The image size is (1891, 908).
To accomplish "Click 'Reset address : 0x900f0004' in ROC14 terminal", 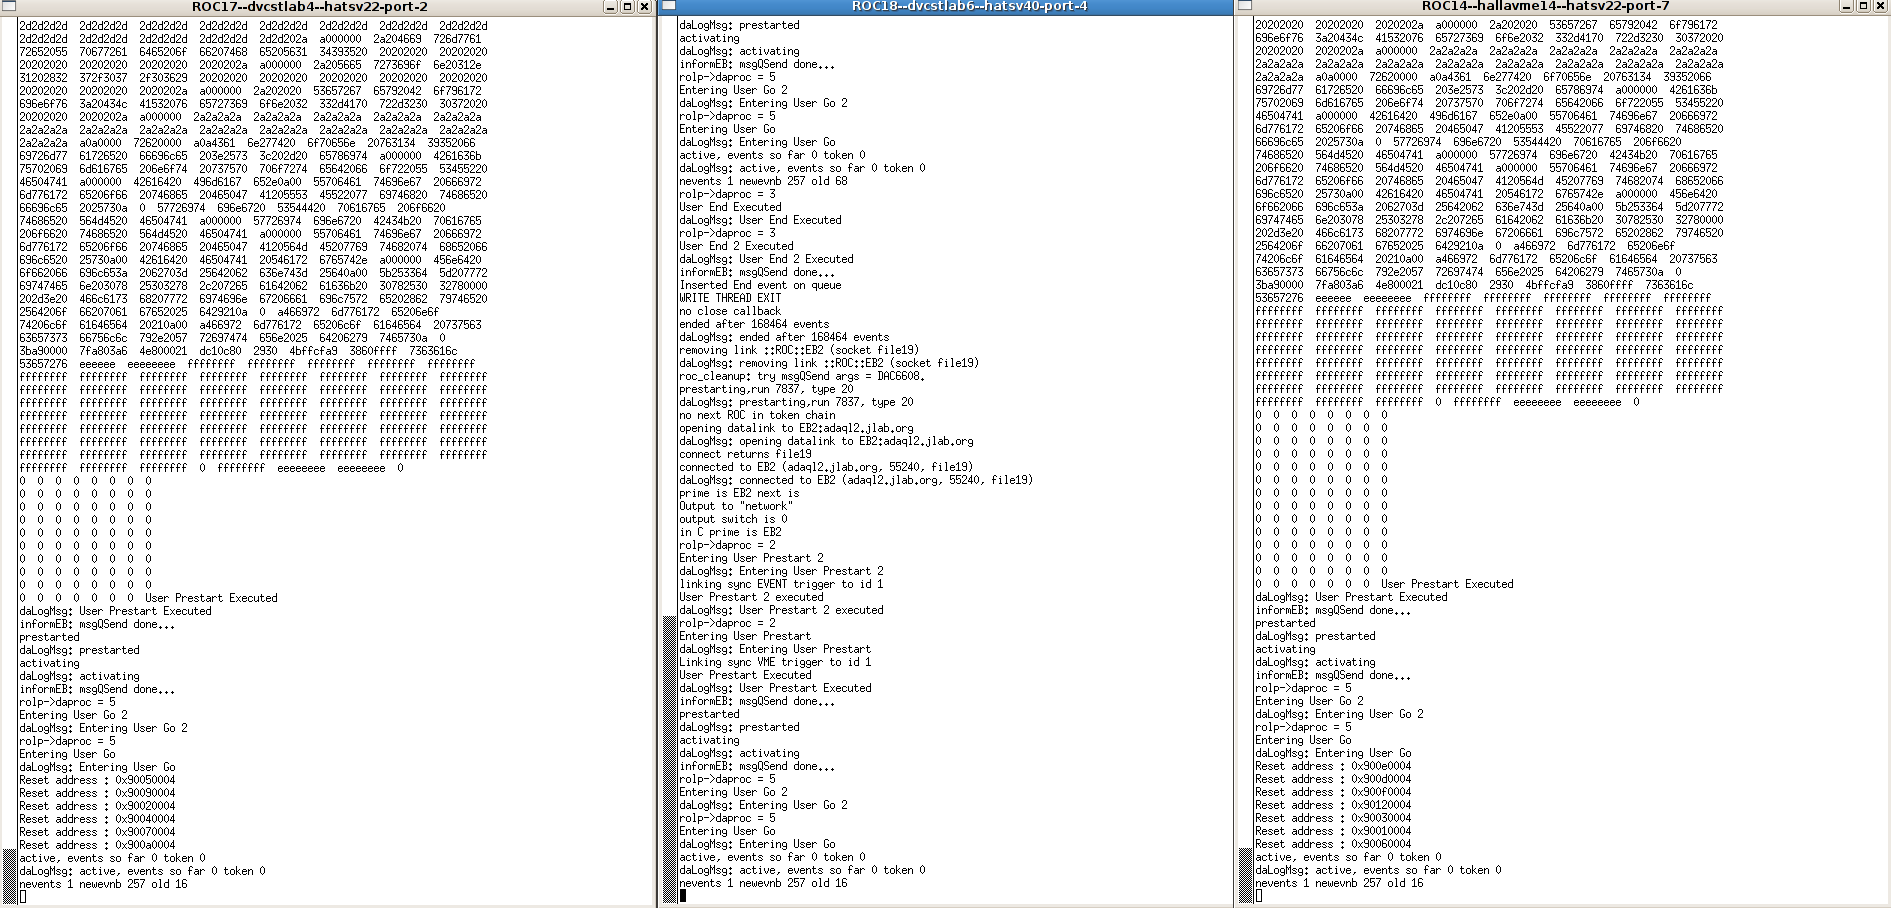I will tap(1333, 792).
